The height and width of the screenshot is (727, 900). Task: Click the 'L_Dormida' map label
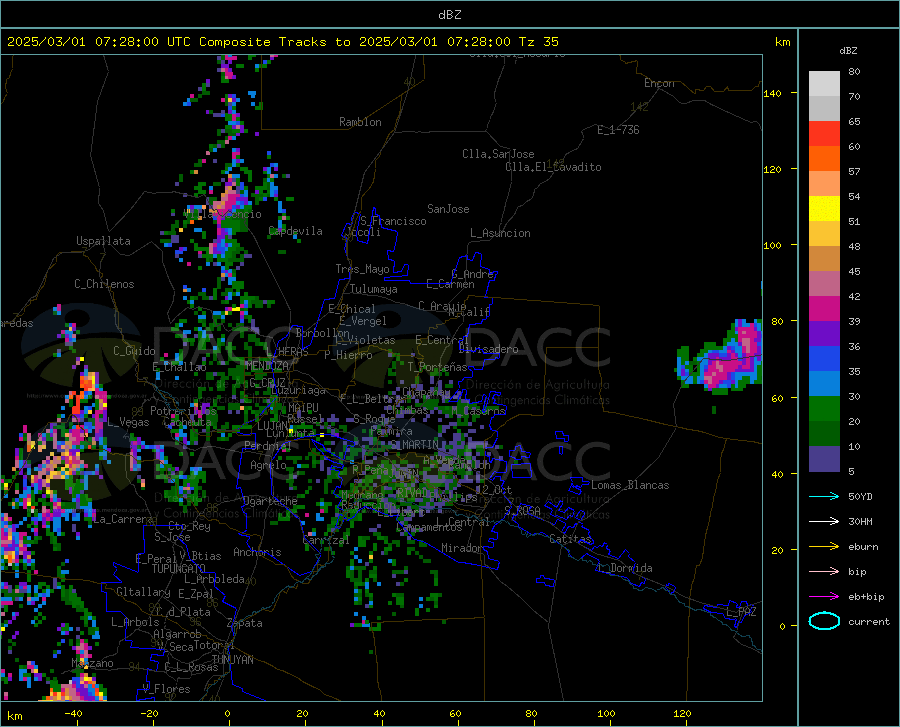[625, 568]
